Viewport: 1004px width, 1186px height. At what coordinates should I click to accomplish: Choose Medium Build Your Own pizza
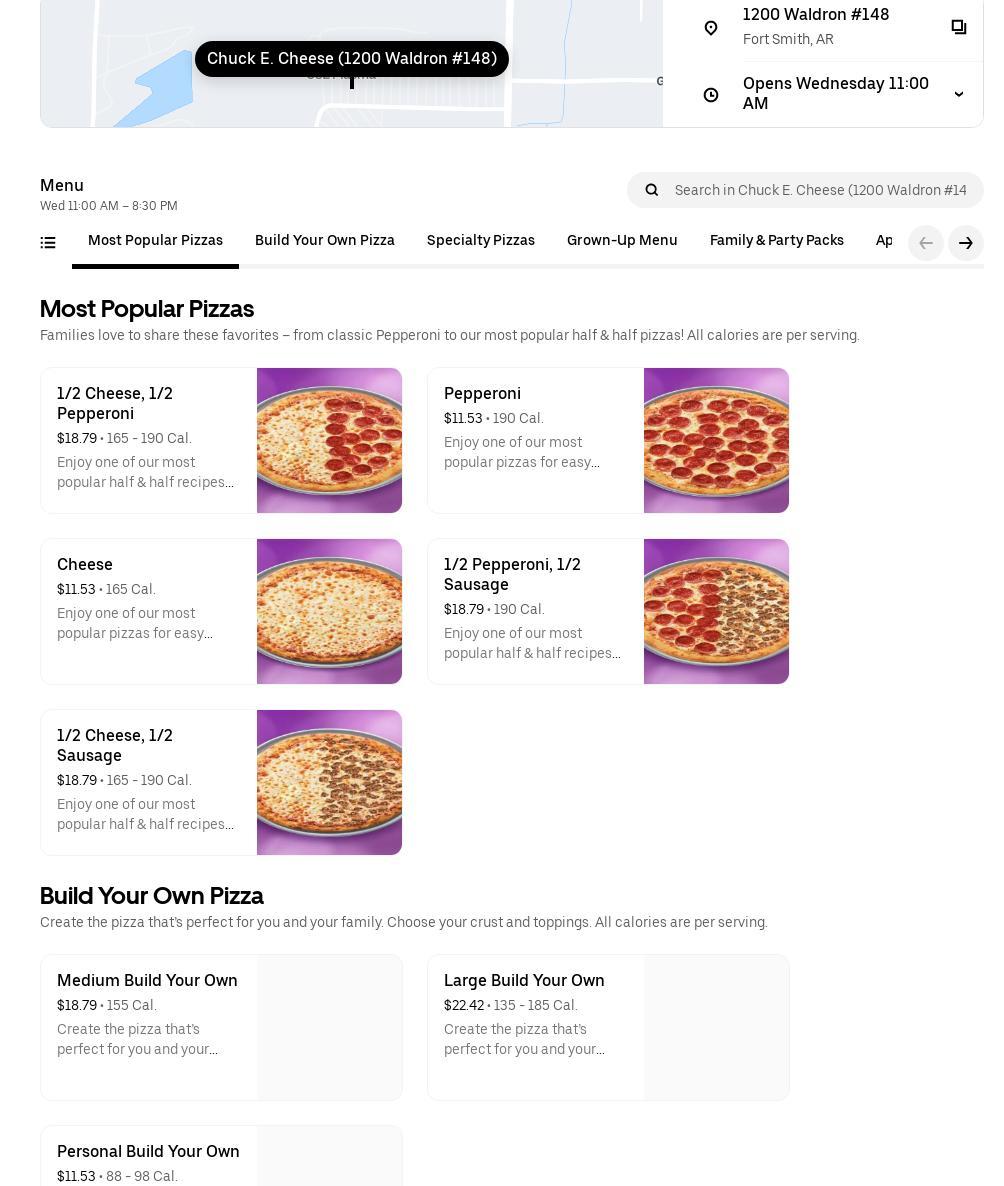point(148,1027)
